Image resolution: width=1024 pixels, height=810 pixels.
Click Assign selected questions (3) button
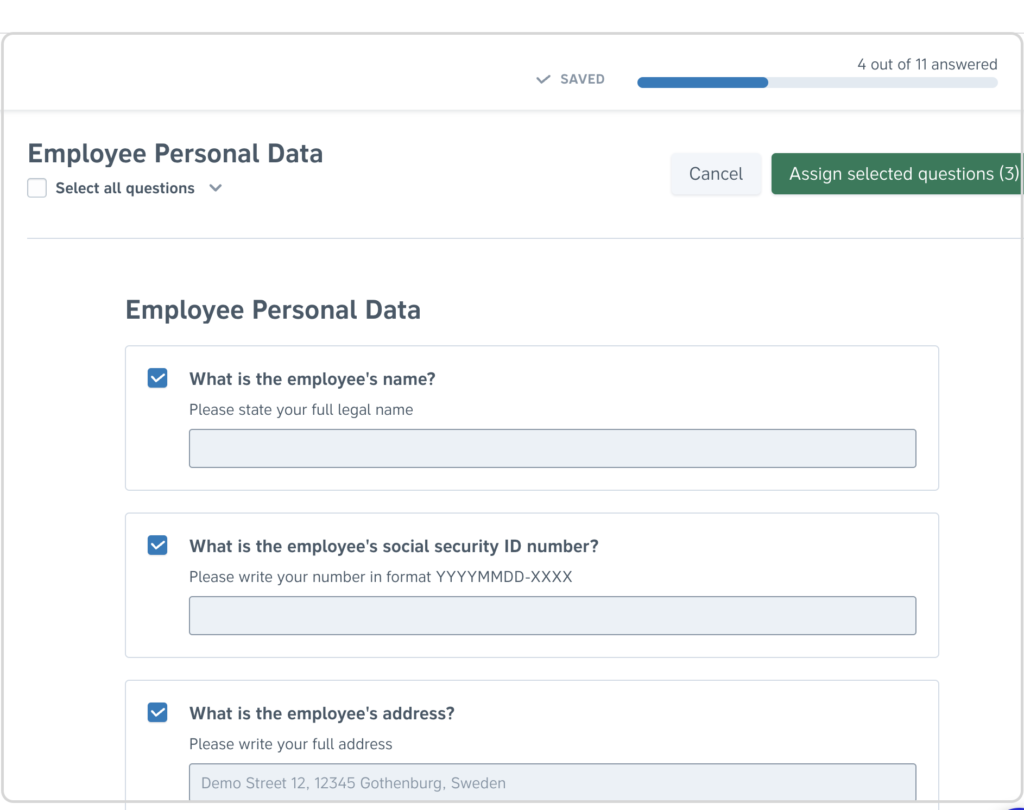click(x=897, y=174)
